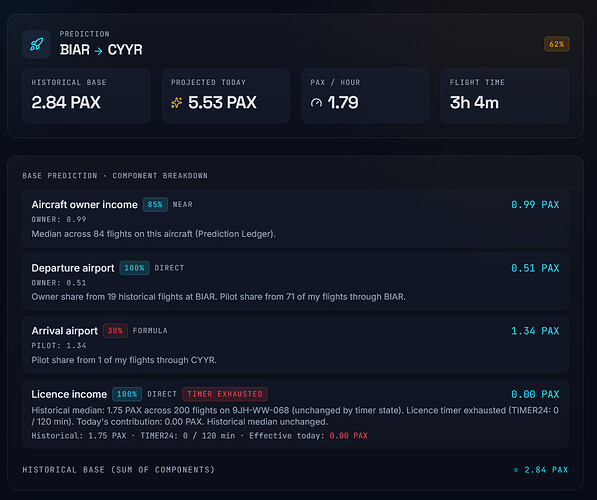Click the 62% confidence badge
Viewport: 597px width, 500px height.
pos(557,44)
